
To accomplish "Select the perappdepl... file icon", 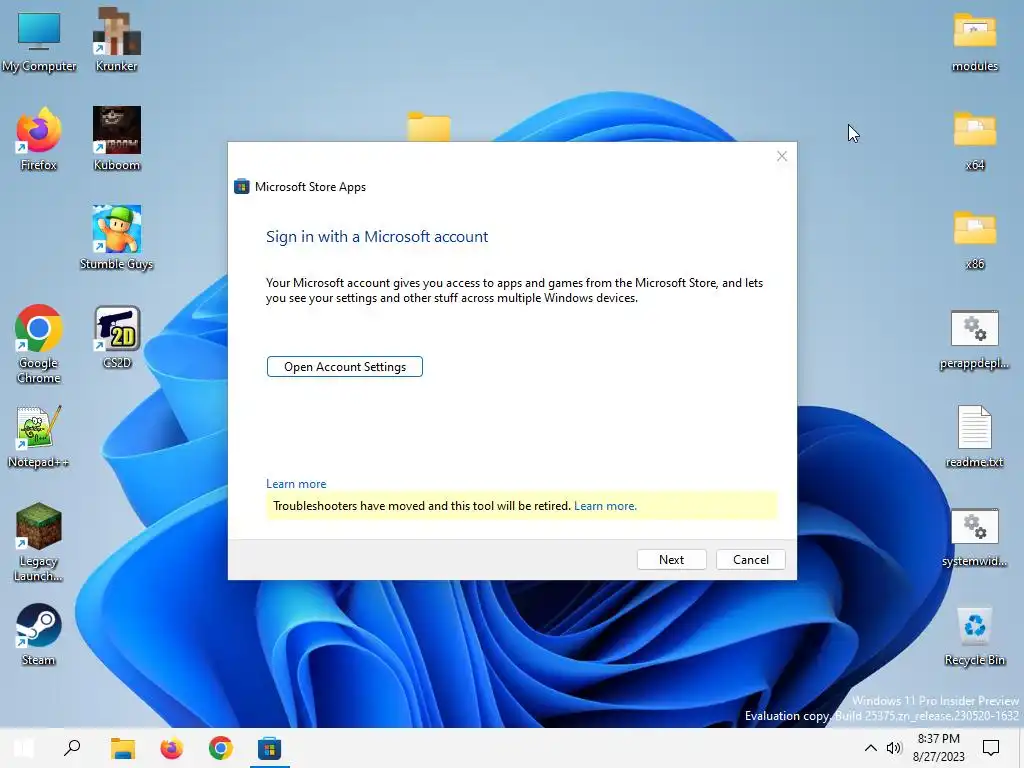I will [x=974, y=340].
